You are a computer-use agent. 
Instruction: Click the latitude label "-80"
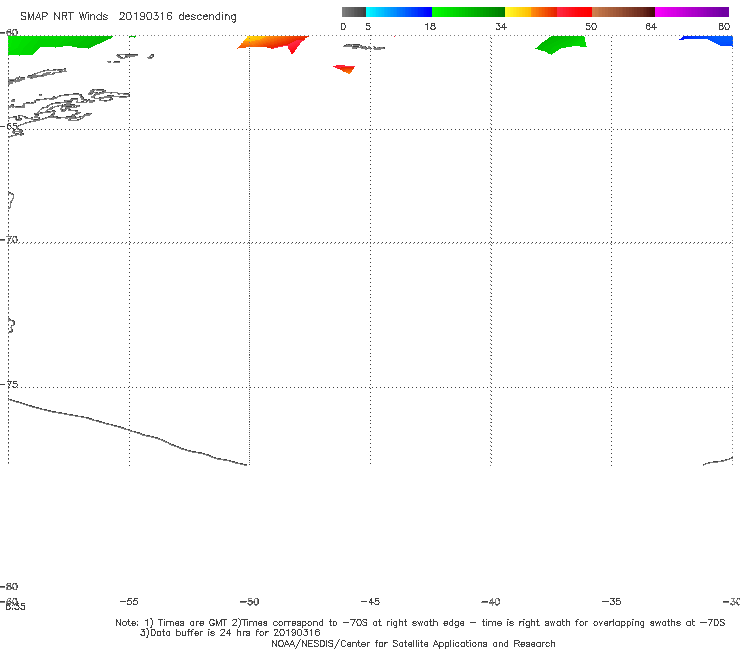9,586
